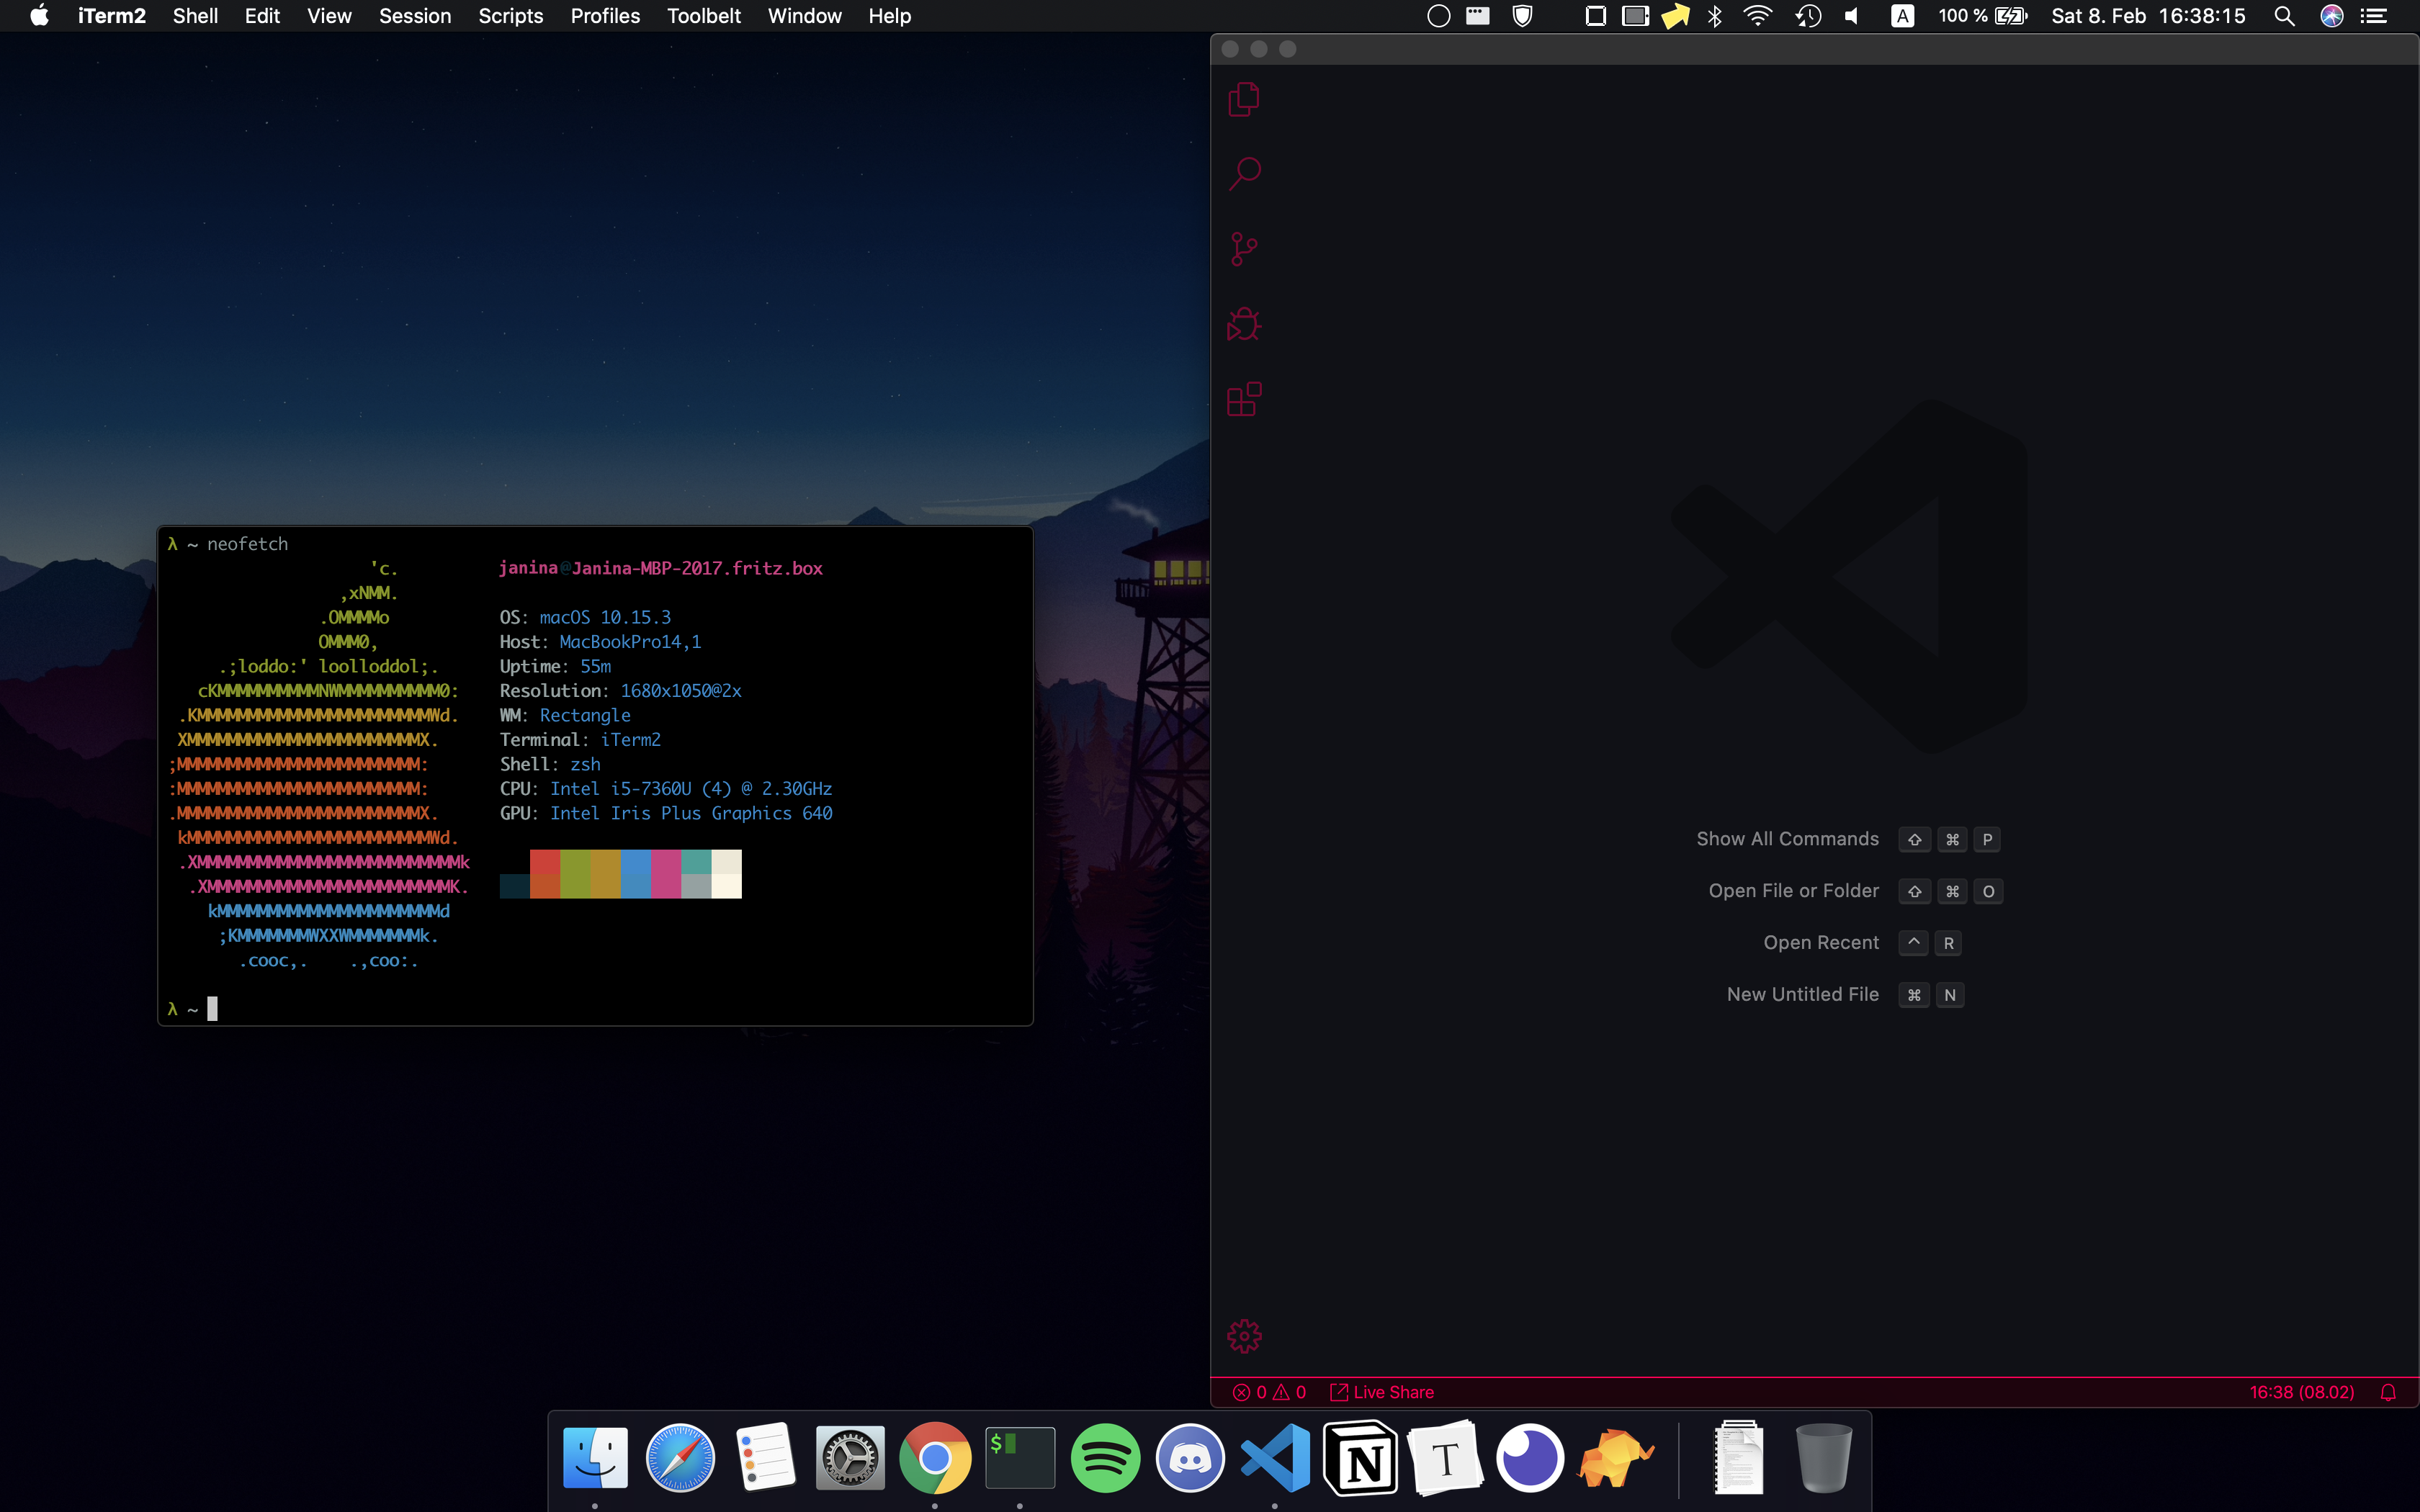
Task: Click the red color block in neofetch output
Action: (544, 862)
